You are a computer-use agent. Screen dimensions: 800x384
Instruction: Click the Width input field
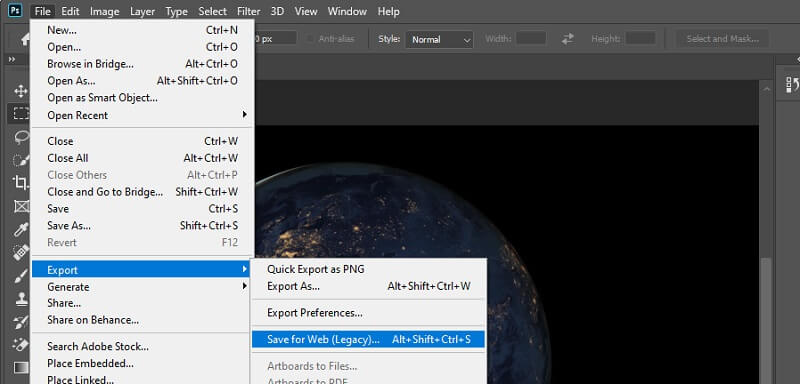click(x=531, y=38)
